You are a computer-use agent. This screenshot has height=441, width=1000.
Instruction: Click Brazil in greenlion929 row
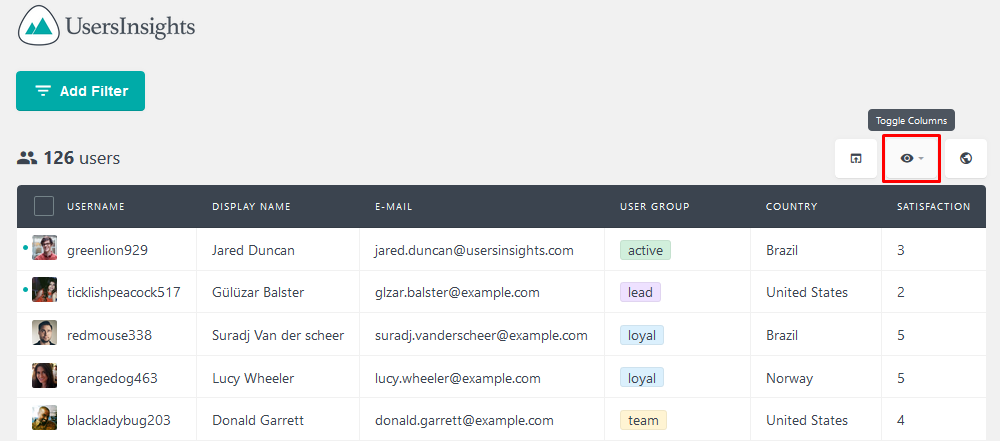(x=783, y=250)
